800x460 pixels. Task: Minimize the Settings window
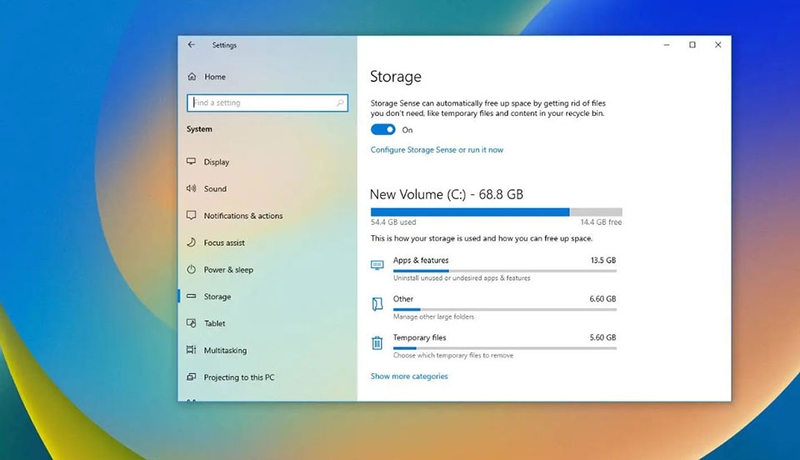coord(666,45)
